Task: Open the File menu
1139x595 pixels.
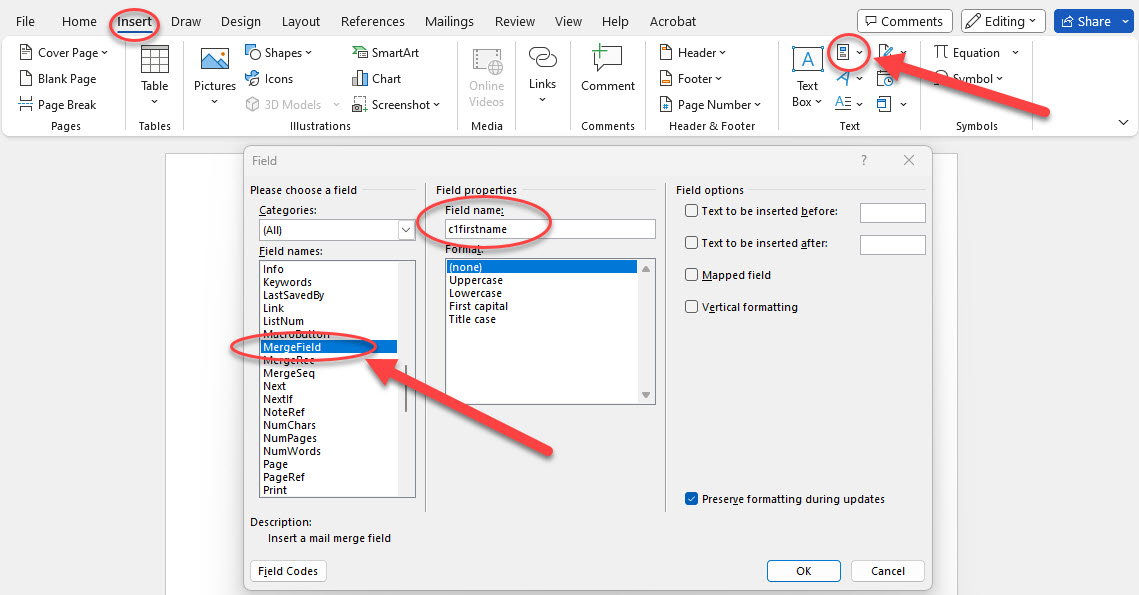Action: tap(25, 21)
